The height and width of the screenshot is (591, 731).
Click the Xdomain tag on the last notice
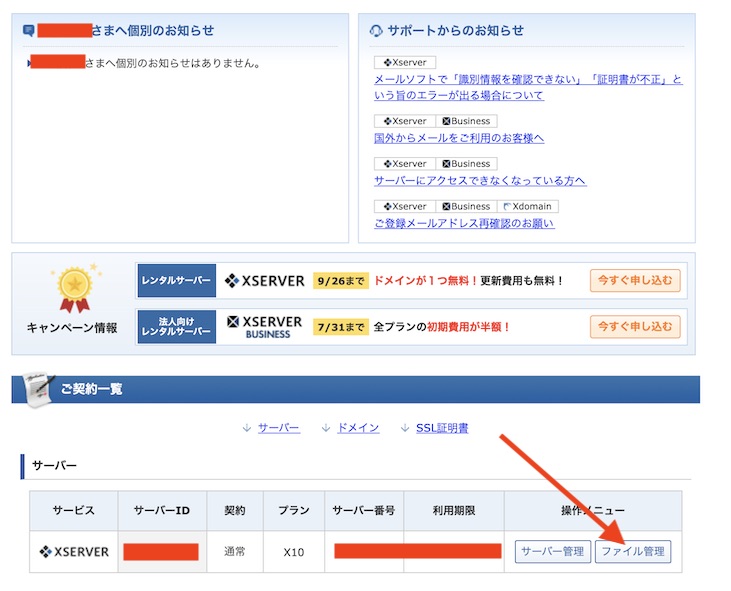(x=528, y=206)
